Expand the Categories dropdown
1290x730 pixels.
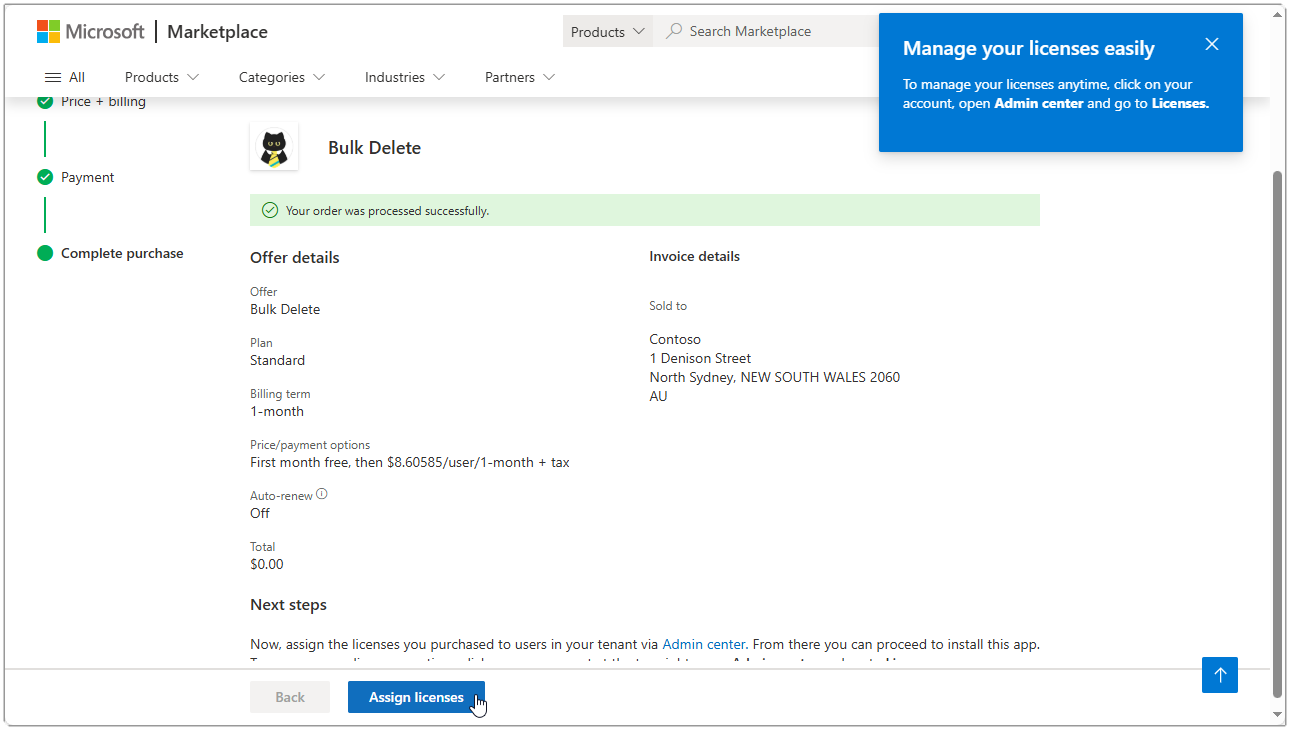tap(281, 77)
